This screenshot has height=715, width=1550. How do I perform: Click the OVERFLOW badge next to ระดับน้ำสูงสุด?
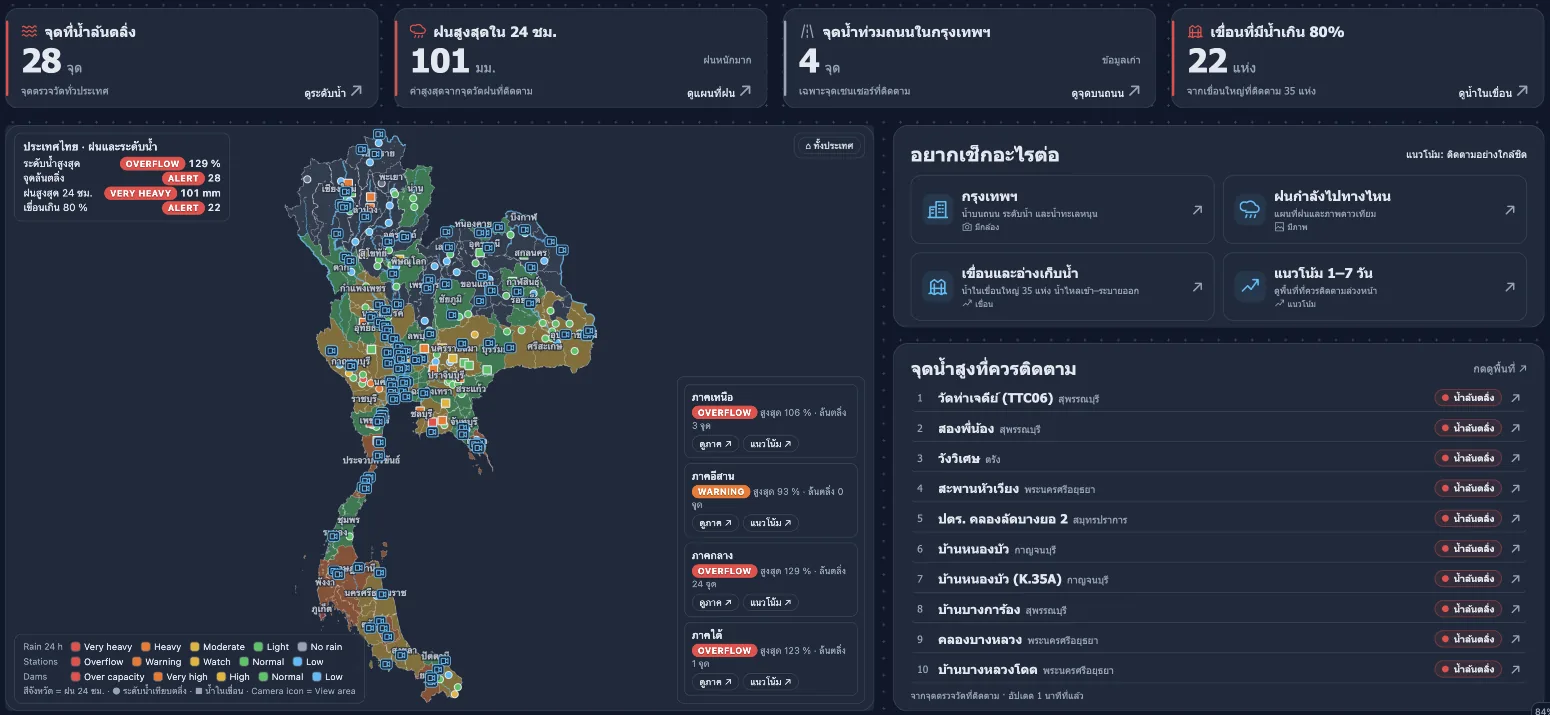pos(152,163)
